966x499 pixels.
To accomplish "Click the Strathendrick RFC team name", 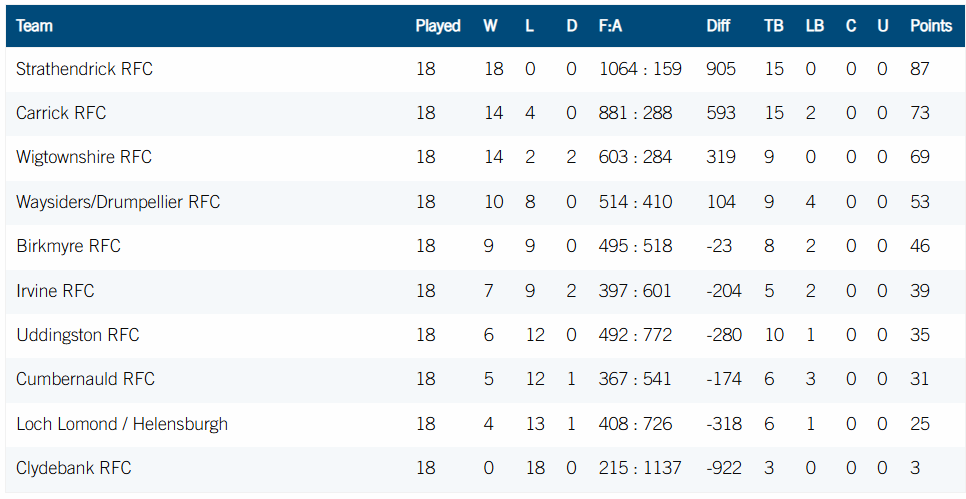I will coord(84,69).
